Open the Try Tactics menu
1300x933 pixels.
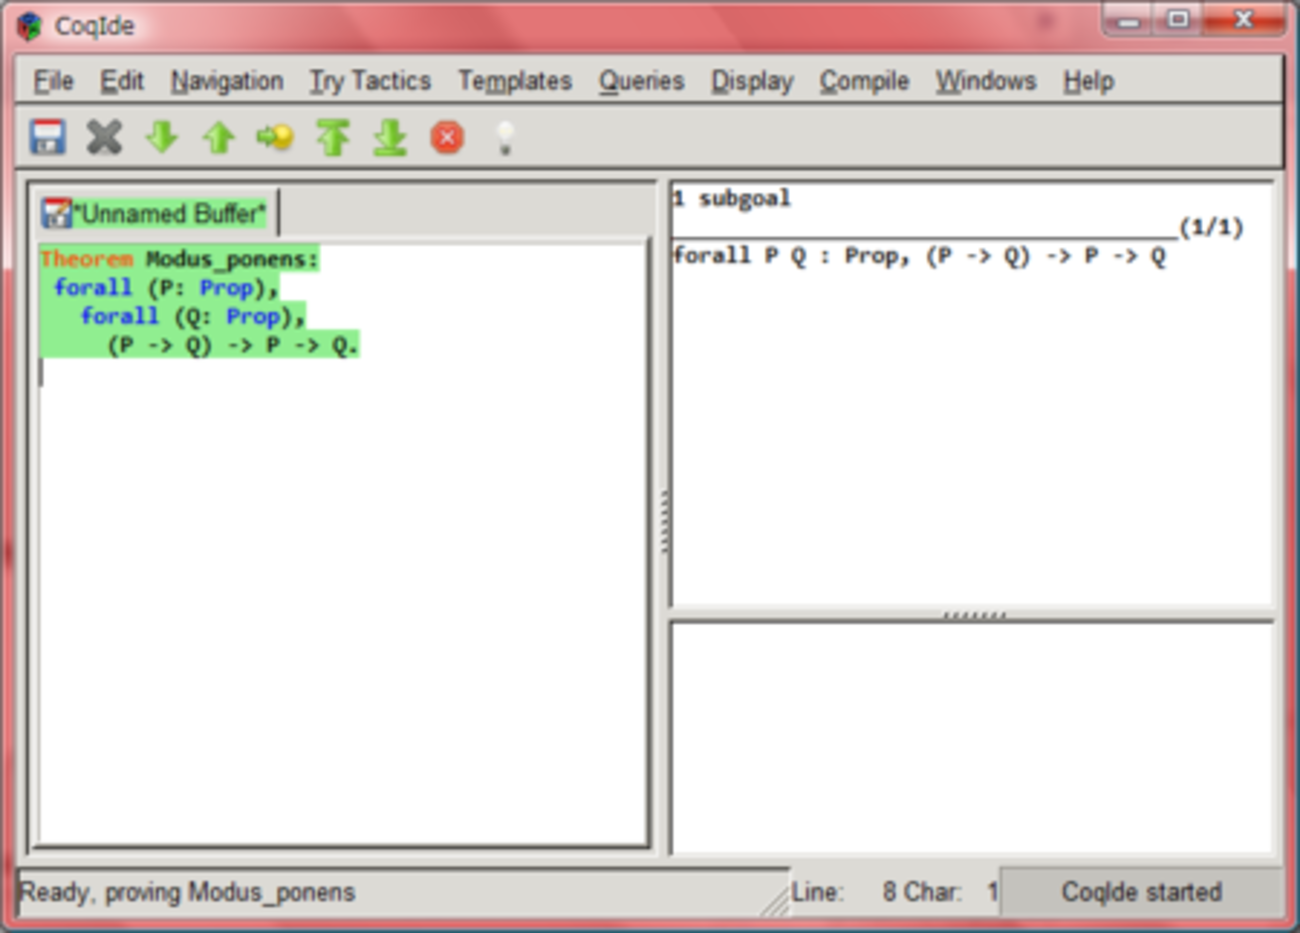pyautogui.click(x=370, y=81)
